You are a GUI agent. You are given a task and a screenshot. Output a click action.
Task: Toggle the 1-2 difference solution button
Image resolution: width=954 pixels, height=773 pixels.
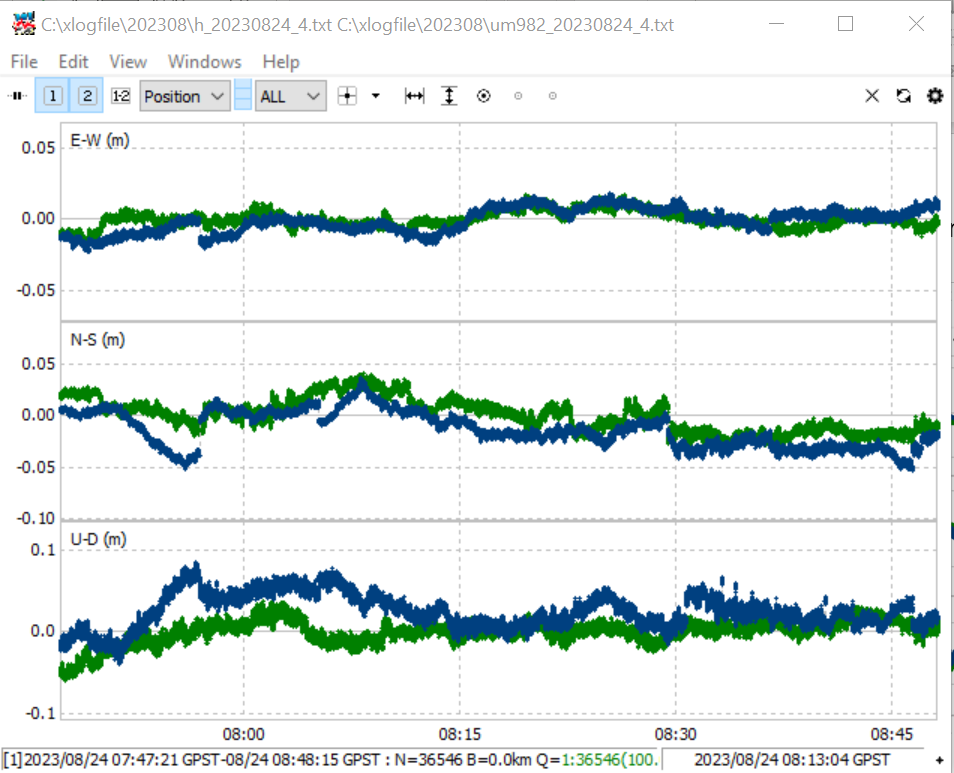[x=121, y=95]
